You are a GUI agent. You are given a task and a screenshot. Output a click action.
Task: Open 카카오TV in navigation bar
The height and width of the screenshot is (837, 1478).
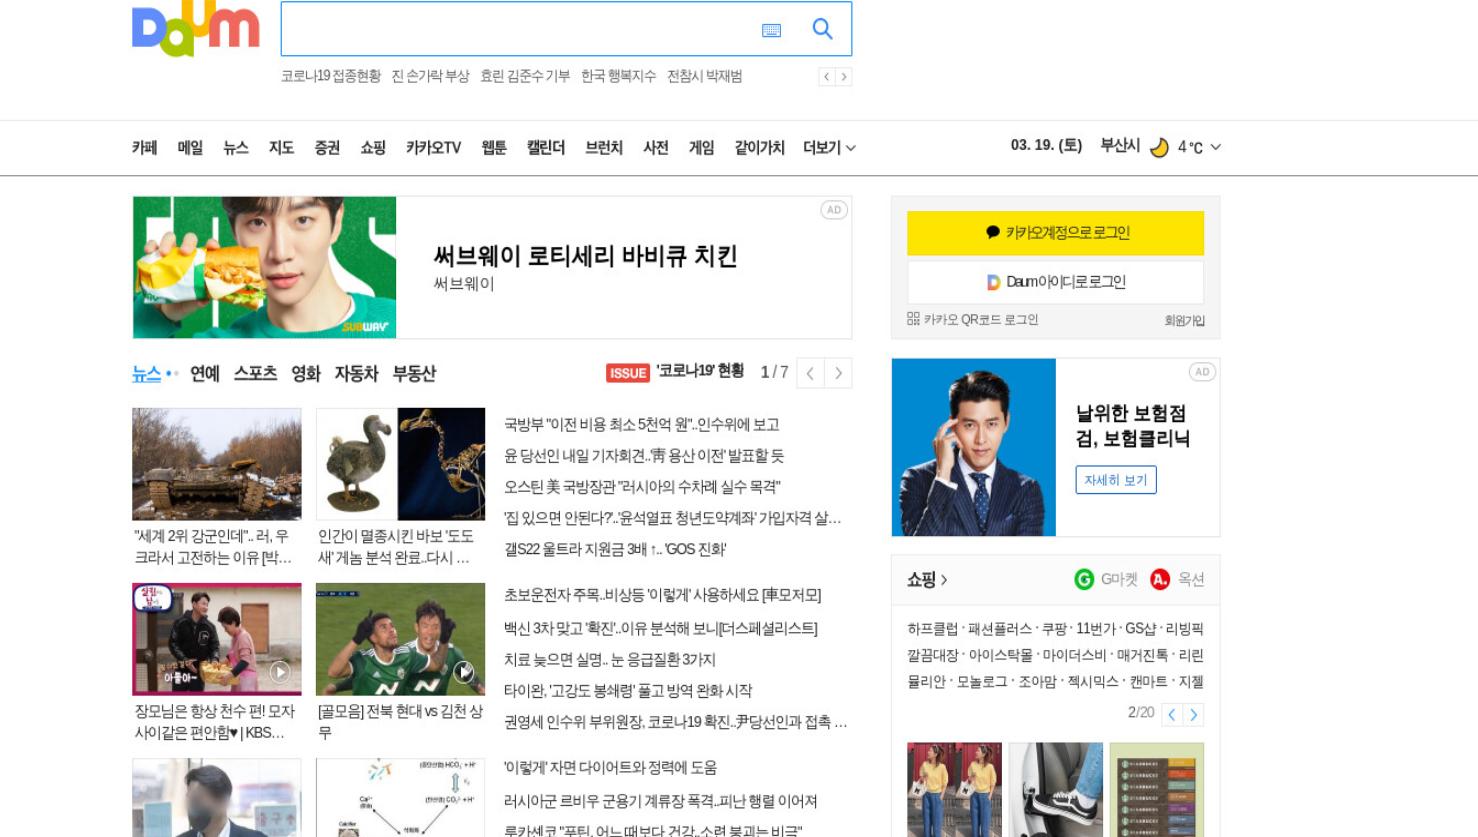[433, 148]
